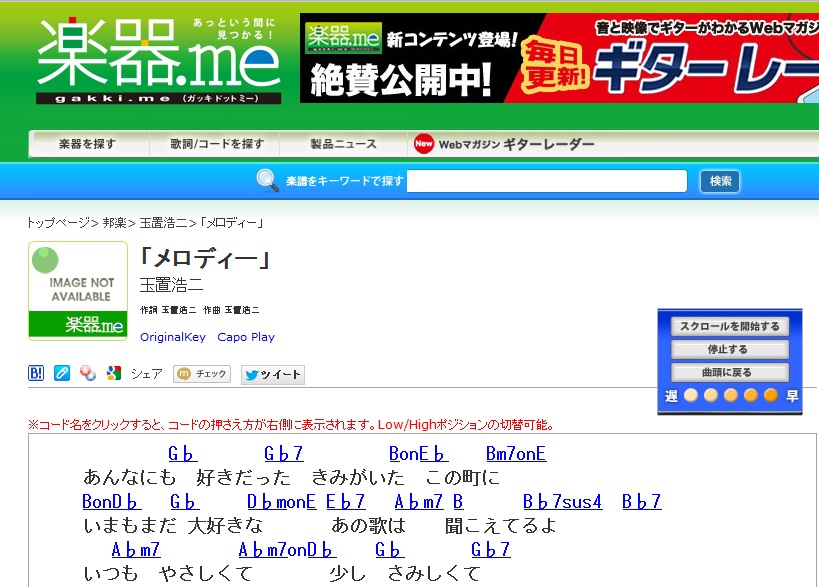Click the 停止する stop button
This screenshot has width=819, height=587.
[729, 350]
